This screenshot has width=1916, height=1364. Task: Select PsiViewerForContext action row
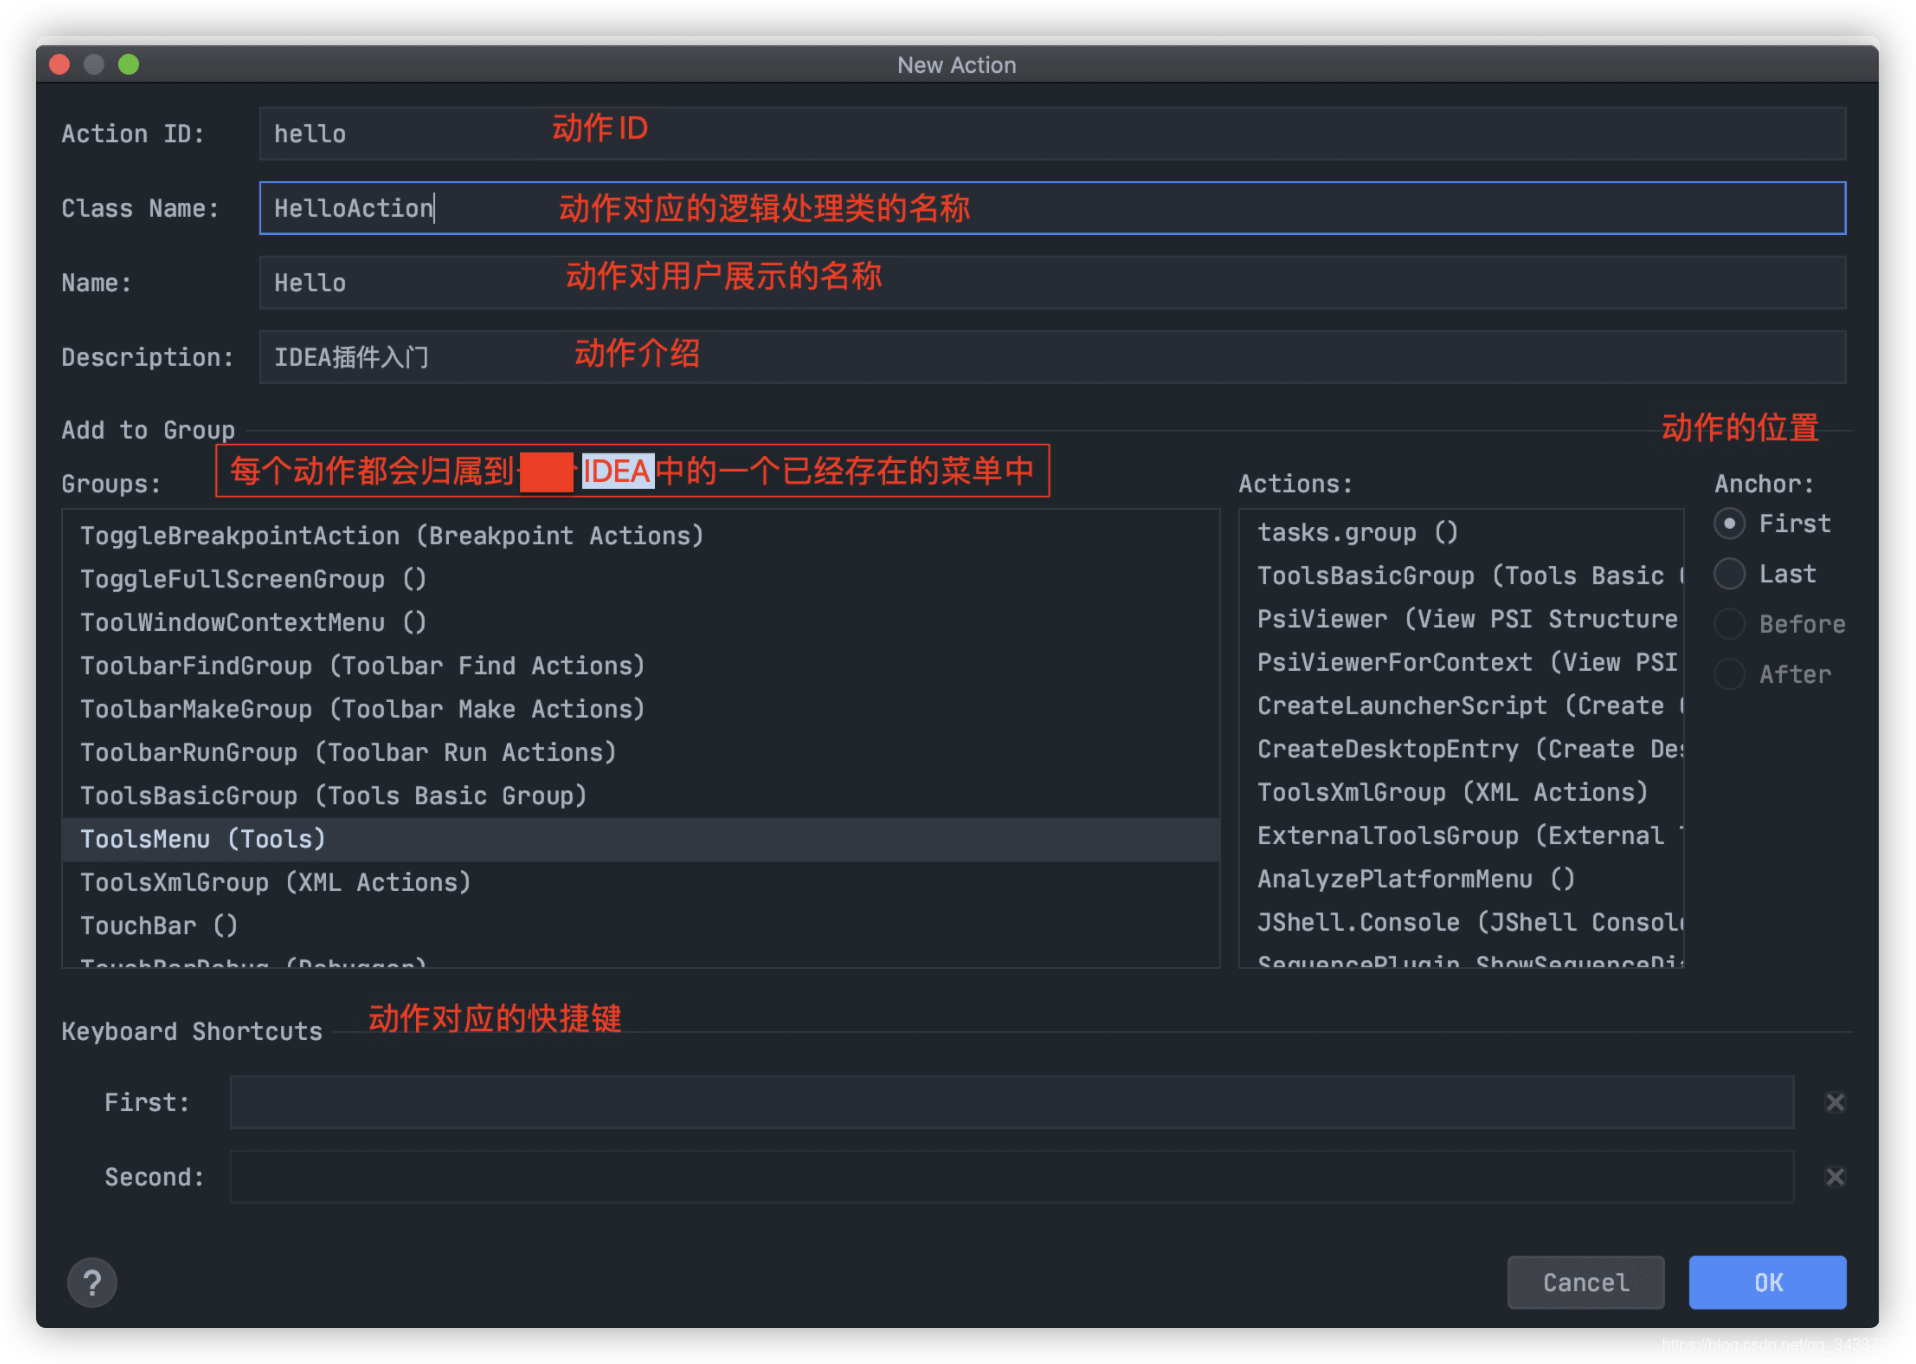point(1461,662)
